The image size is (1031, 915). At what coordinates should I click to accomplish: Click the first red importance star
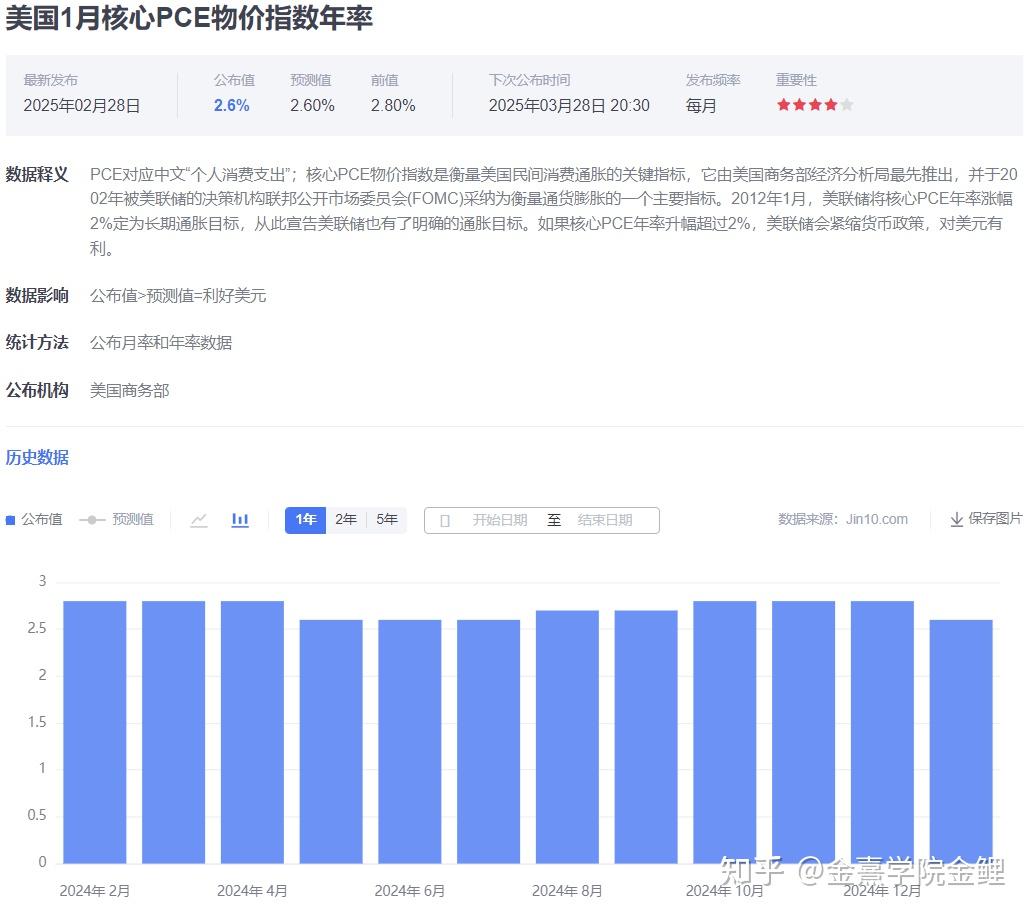[783, 103]
